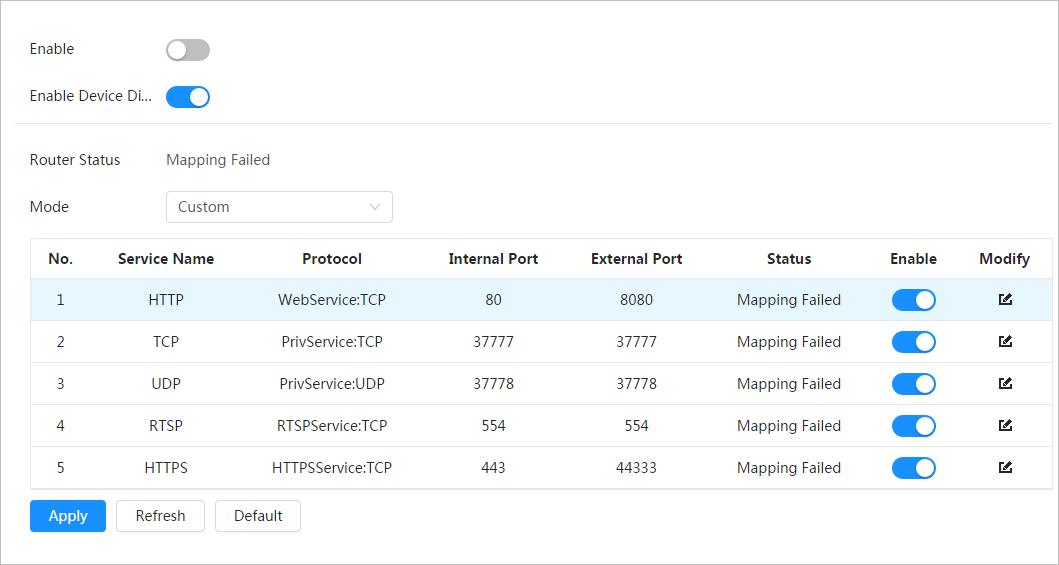
Task: Switch off the TCP mapping toggle
Action: click(913, 342)
